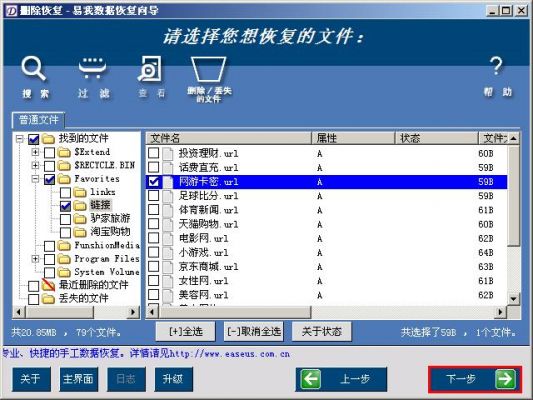Uncheck the box for 网游卡密.url

coord(154,181)
